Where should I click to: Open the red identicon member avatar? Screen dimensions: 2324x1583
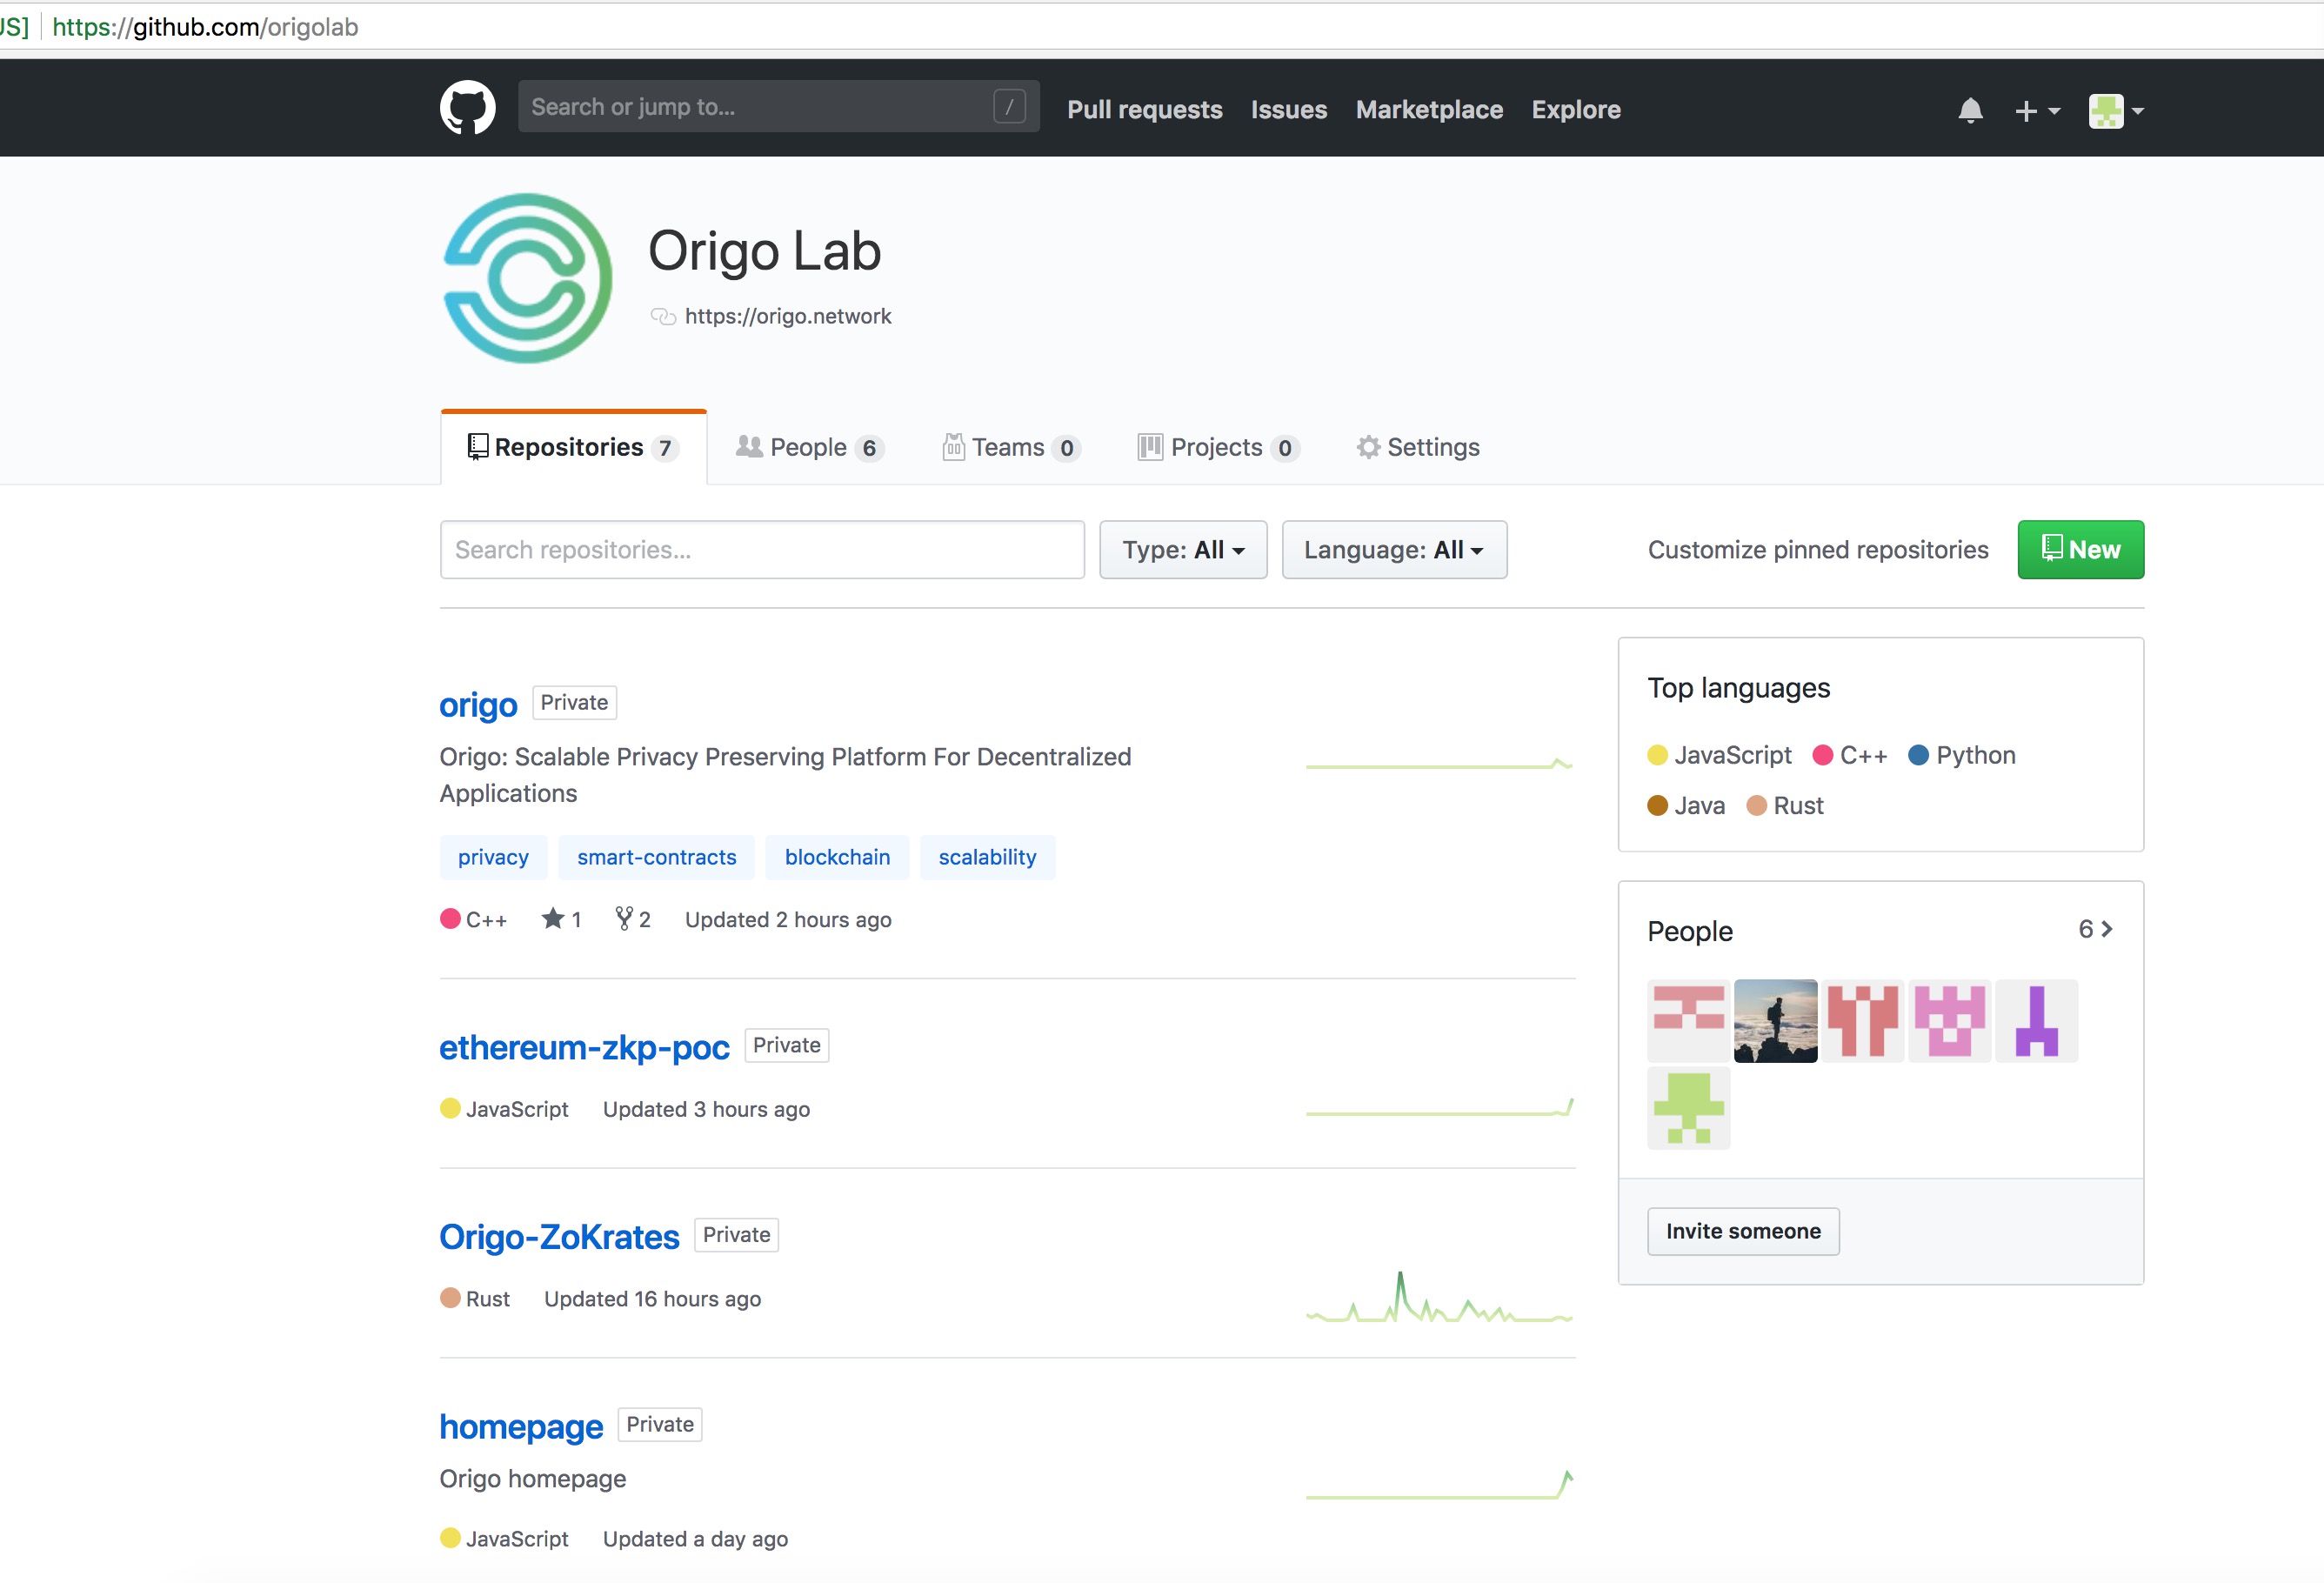coord(1862,1020)
